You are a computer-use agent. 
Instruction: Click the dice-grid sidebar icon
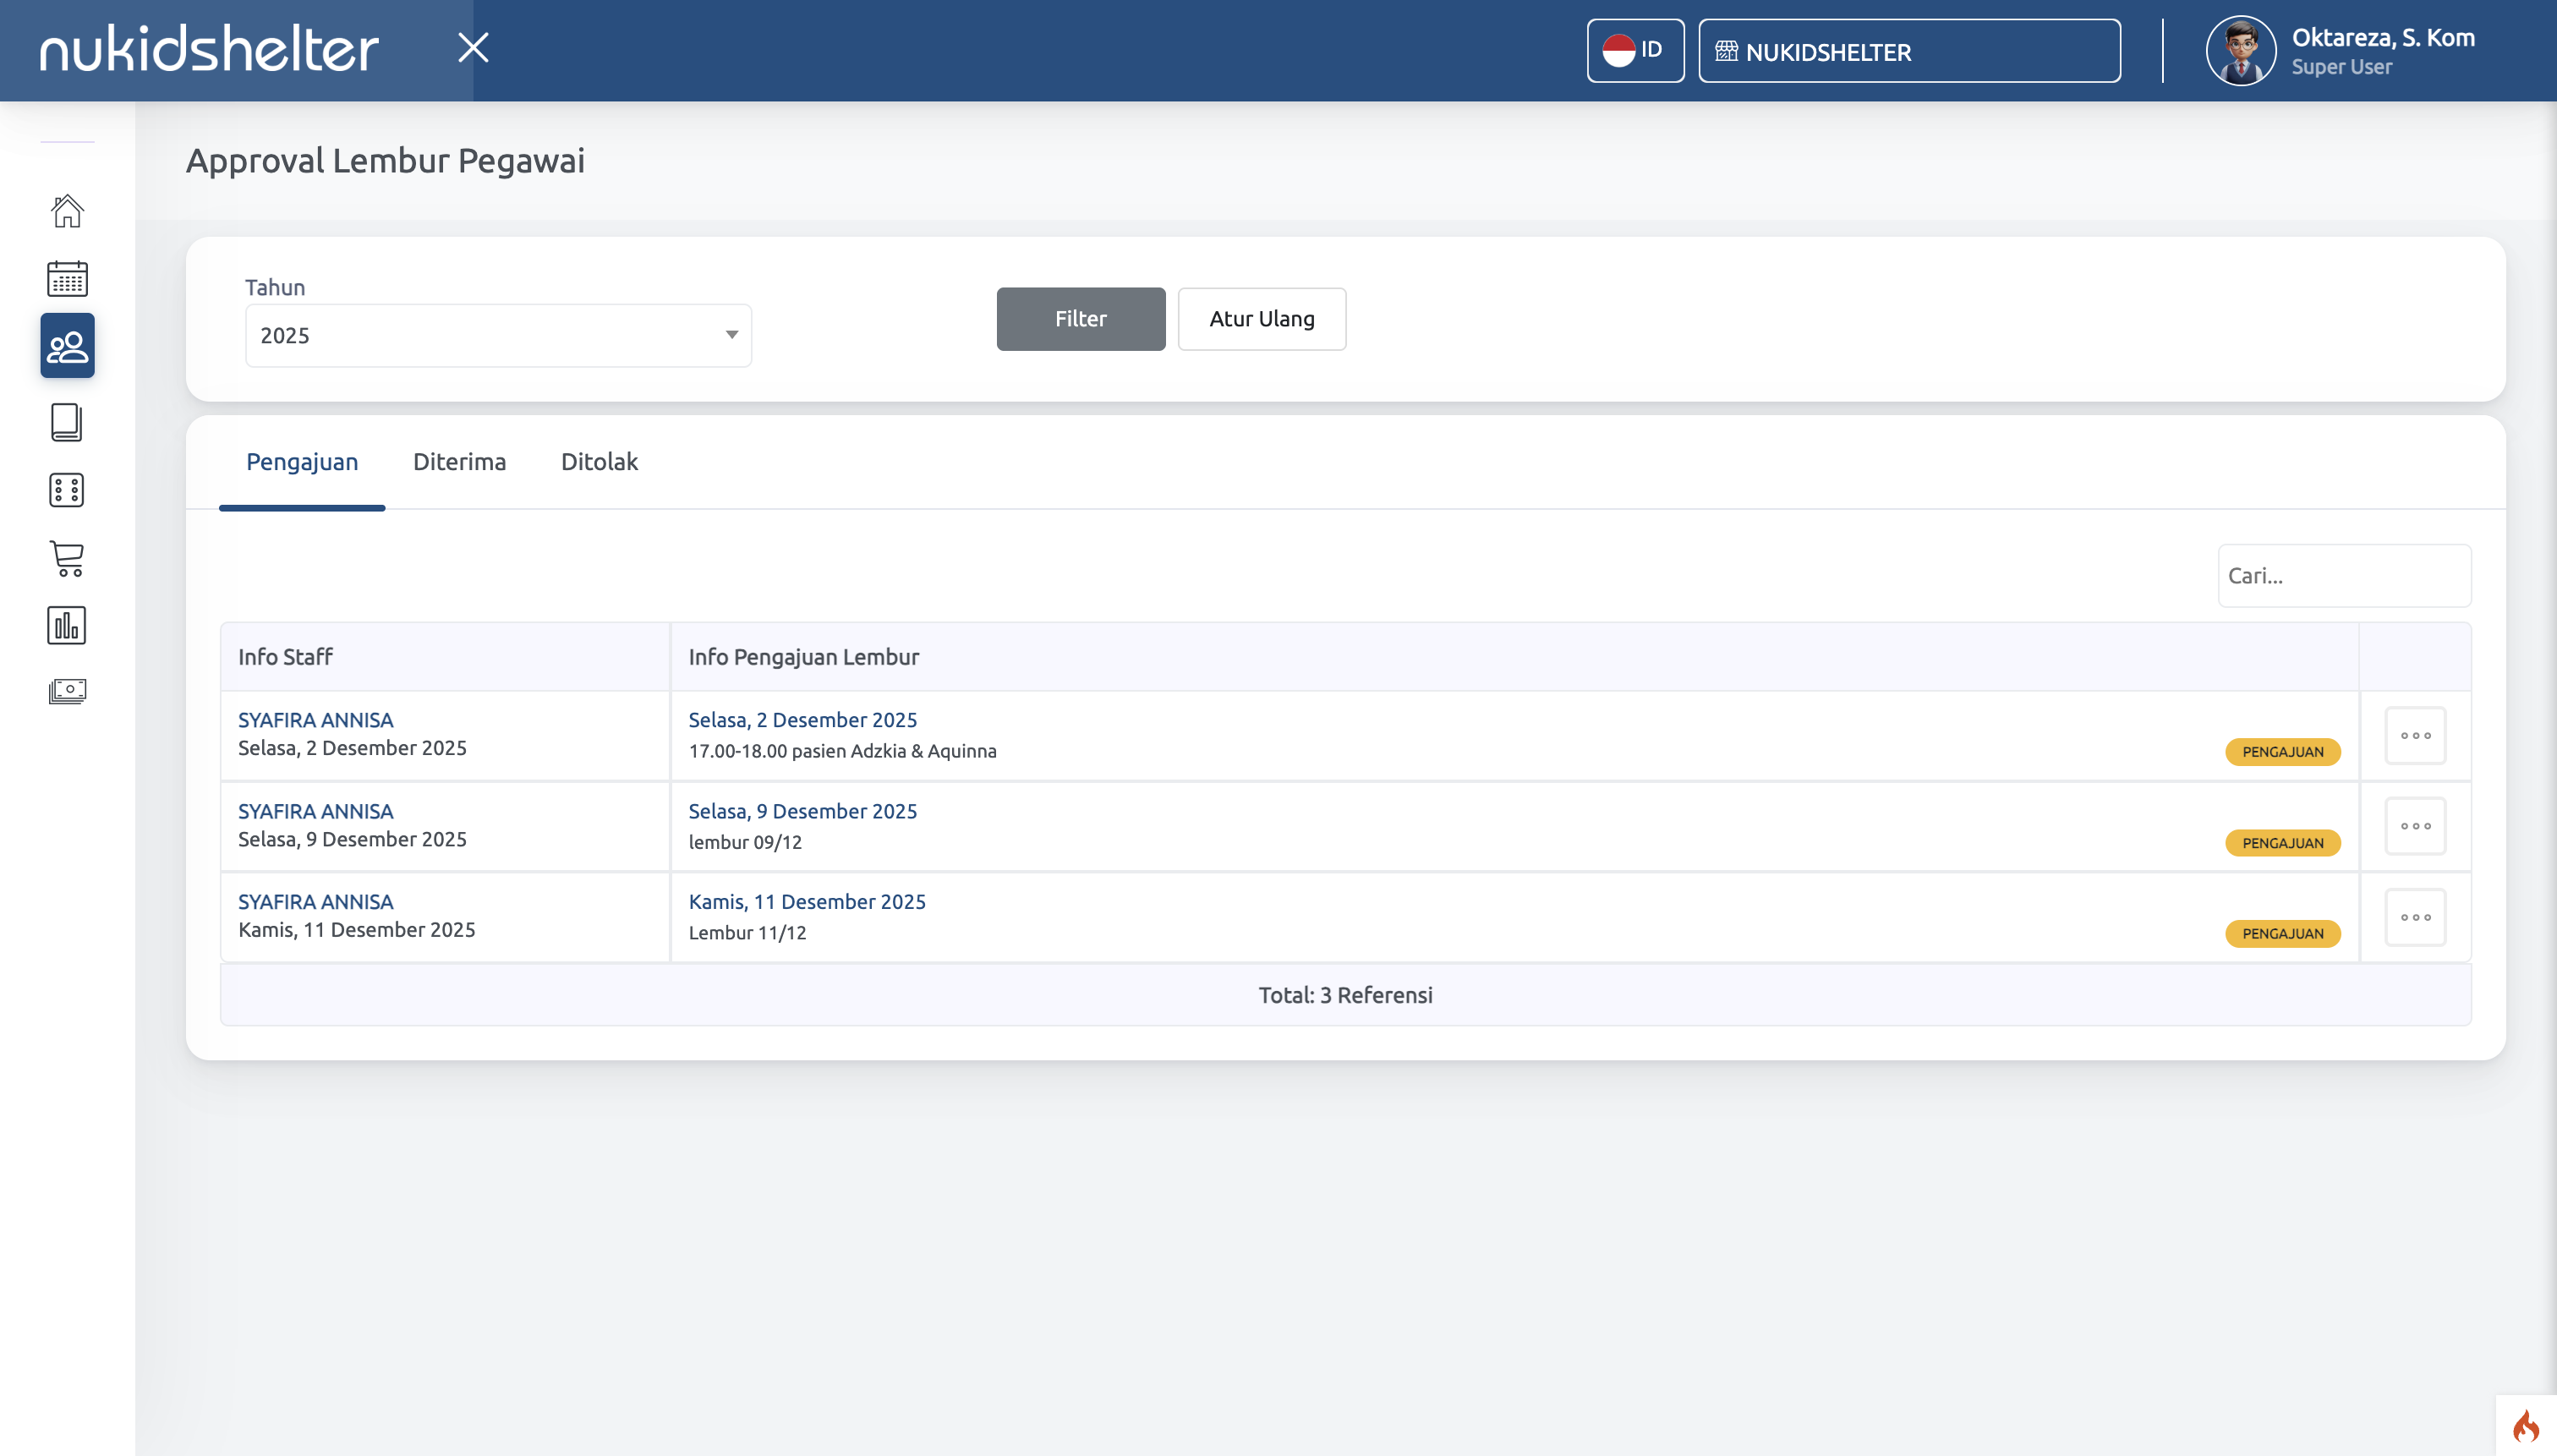(x=67, y=490)
